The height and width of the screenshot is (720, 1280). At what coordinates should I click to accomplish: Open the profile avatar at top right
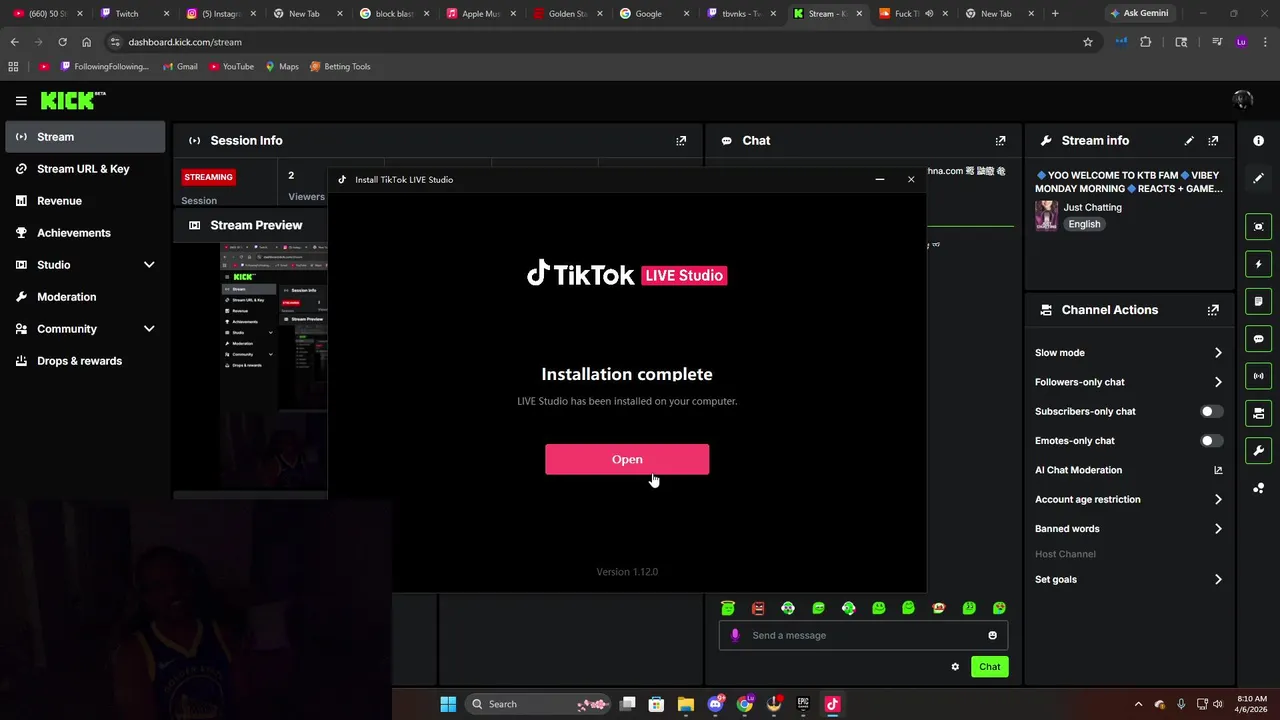(x=1243, y=100)
